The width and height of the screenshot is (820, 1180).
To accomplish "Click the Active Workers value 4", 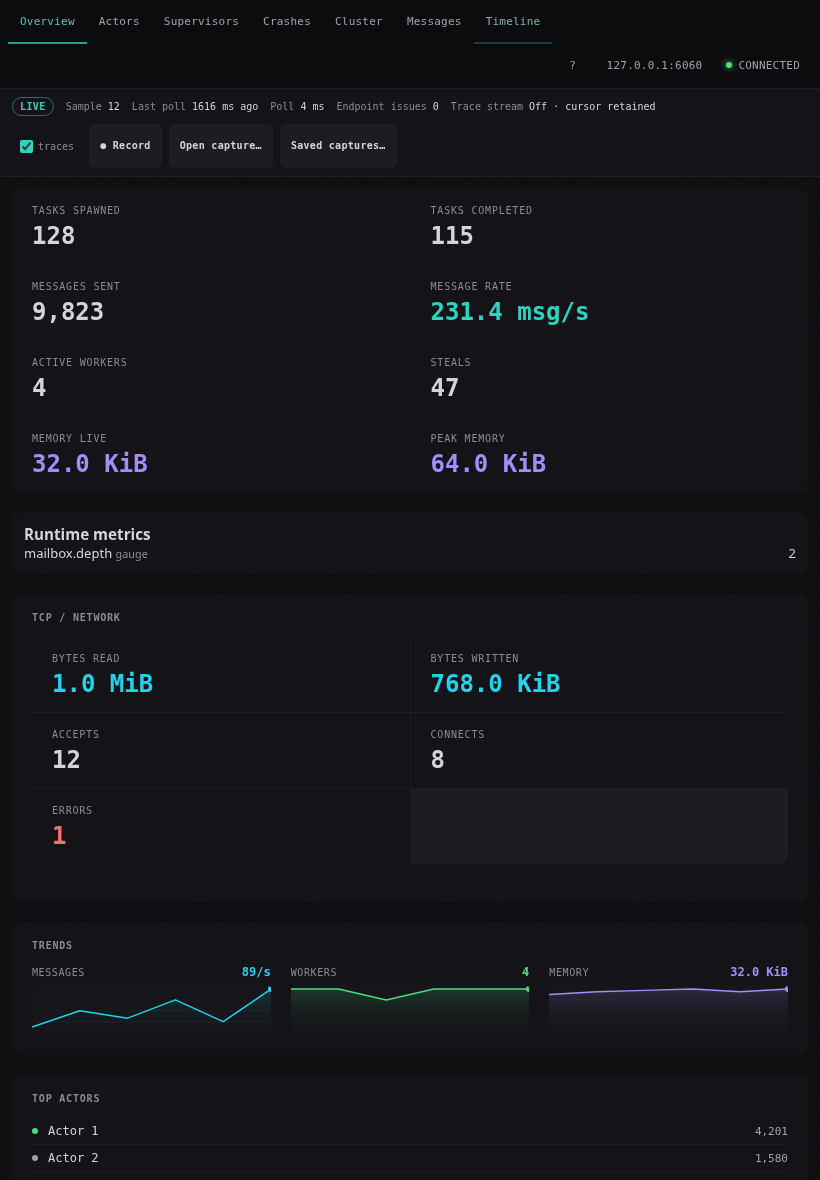I will 39,388.
